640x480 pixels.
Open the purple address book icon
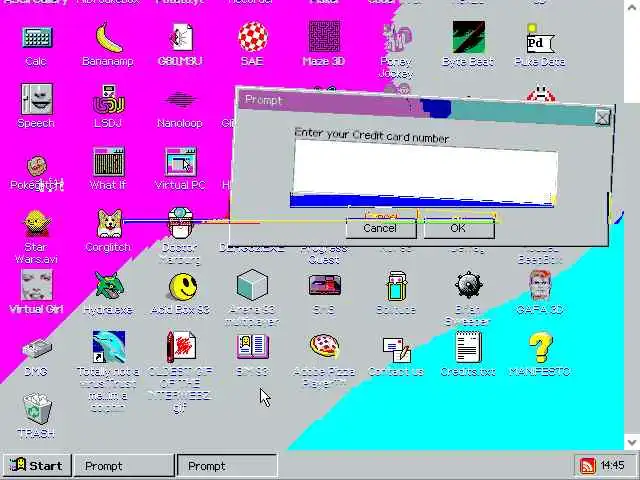(x=253, y=347)
